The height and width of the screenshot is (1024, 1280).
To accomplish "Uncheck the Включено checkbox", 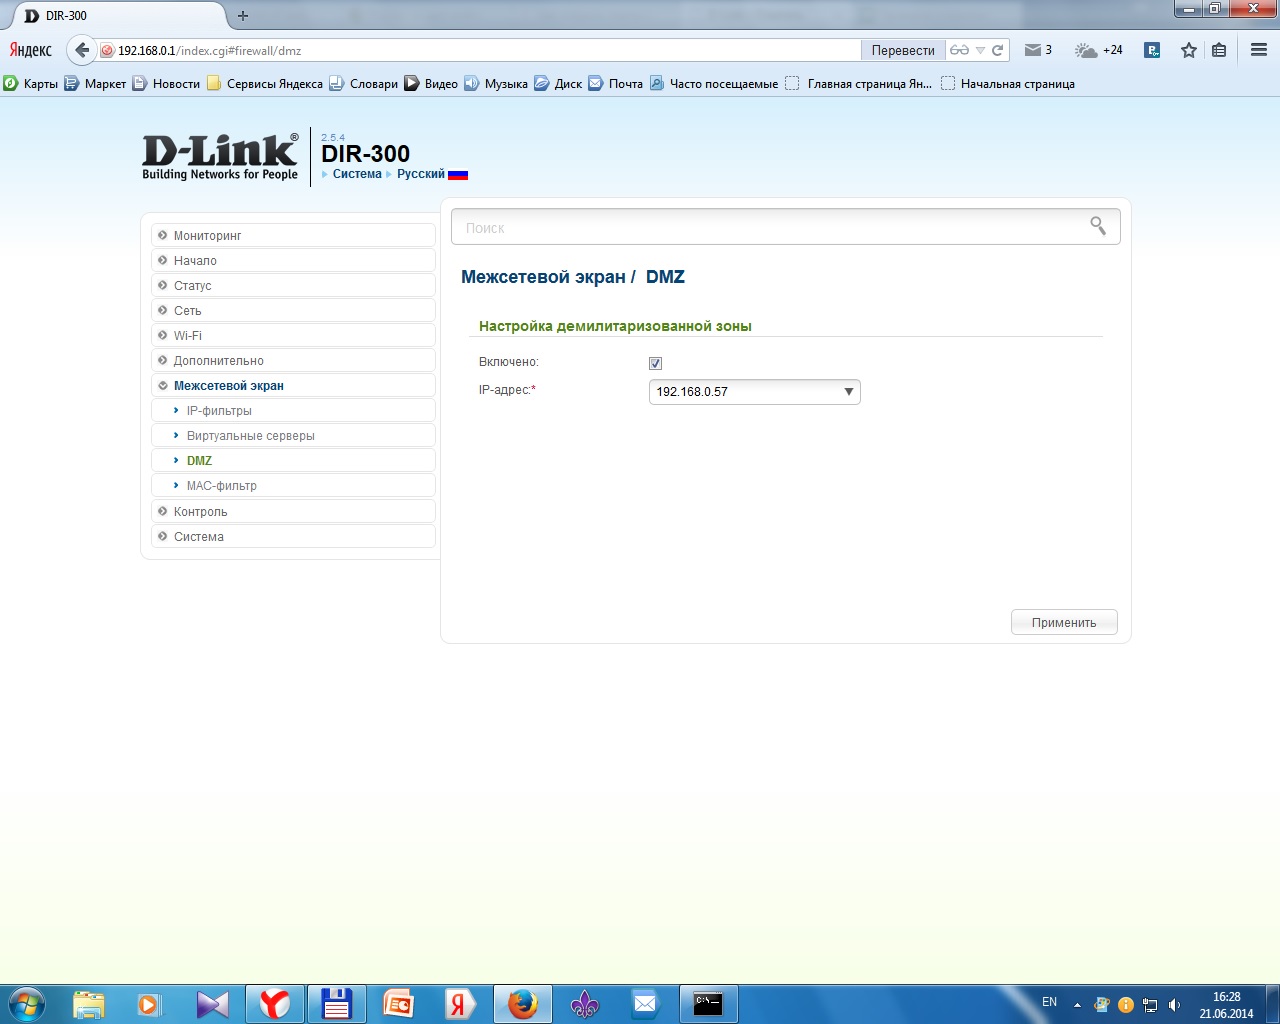I will 655,363.
